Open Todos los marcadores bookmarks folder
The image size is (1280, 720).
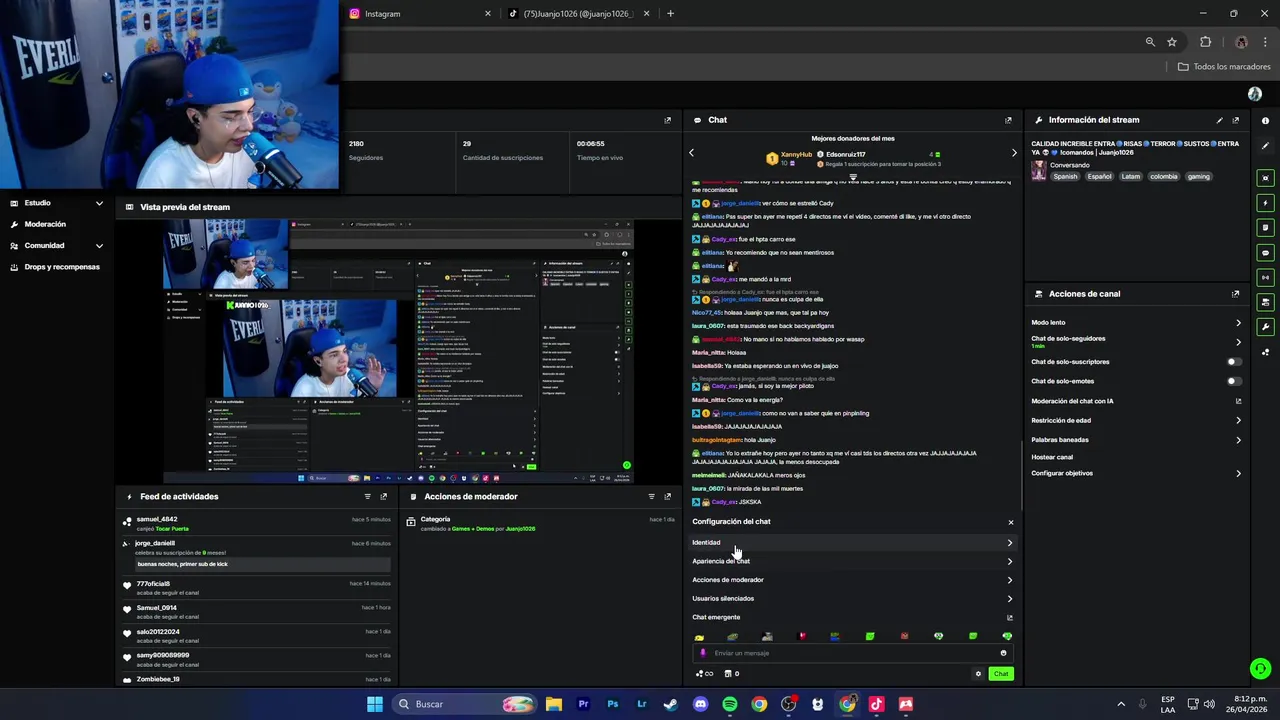pos(1224,67)
